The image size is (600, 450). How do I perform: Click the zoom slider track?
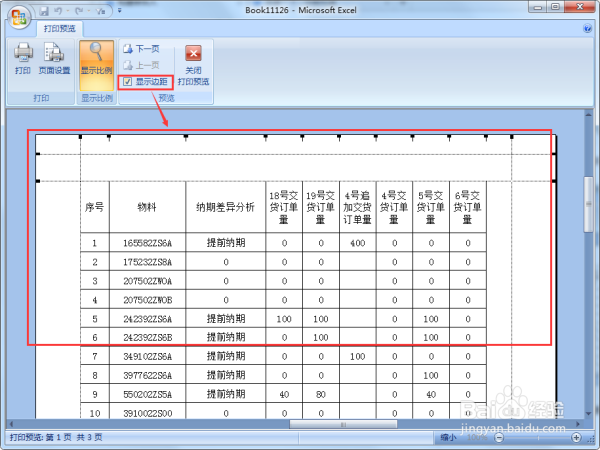point(538,437)
